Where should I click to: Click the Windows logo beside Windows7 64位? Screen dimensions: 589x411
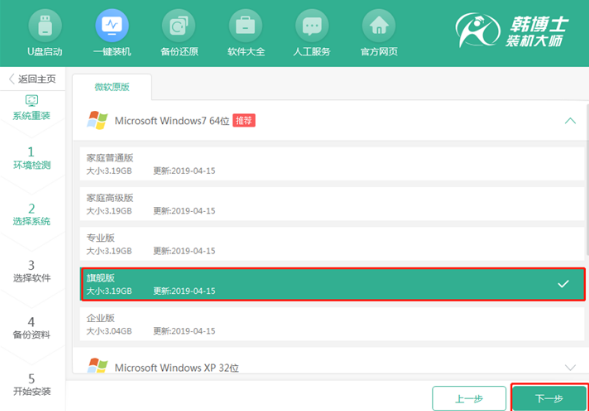(97, 120)
